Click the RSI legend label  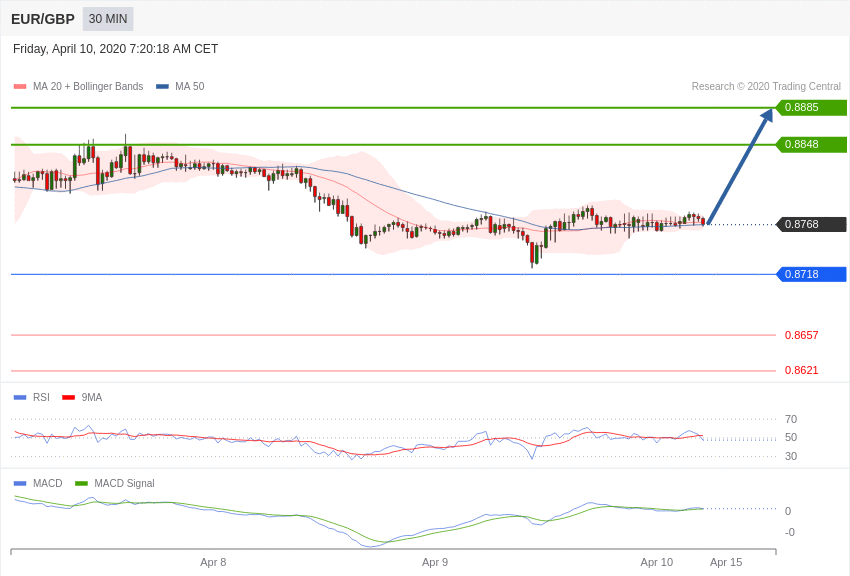point(41,397)
